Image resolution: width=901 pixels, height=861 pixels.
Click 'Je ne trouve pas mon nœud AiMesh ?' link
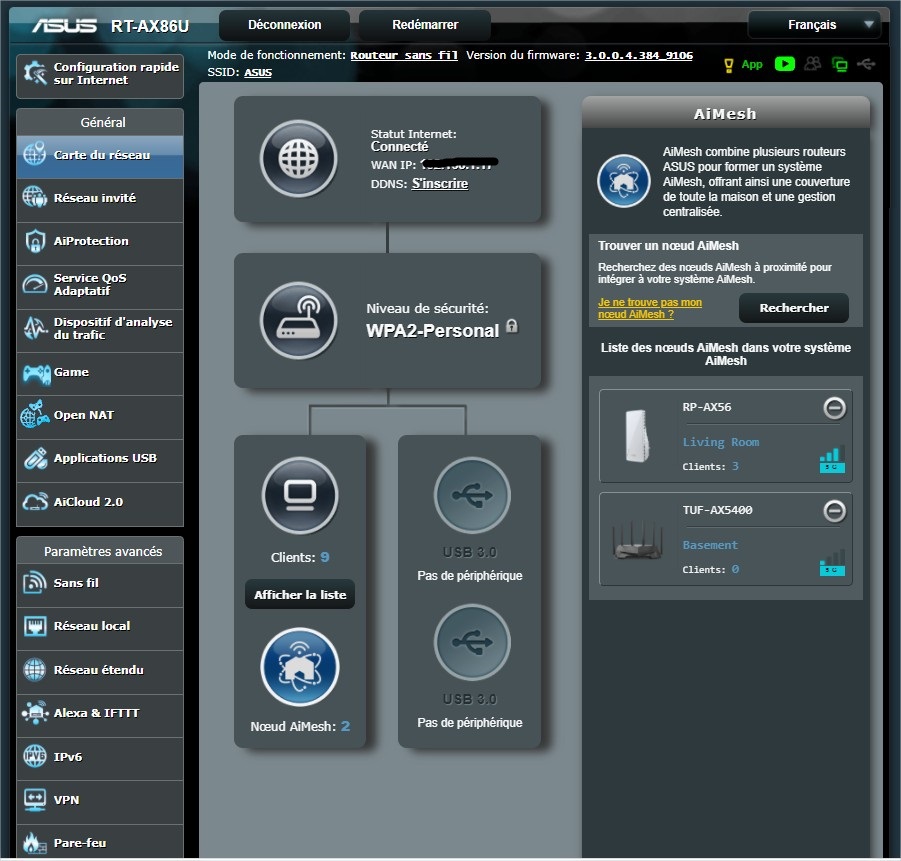click(649, 309)
